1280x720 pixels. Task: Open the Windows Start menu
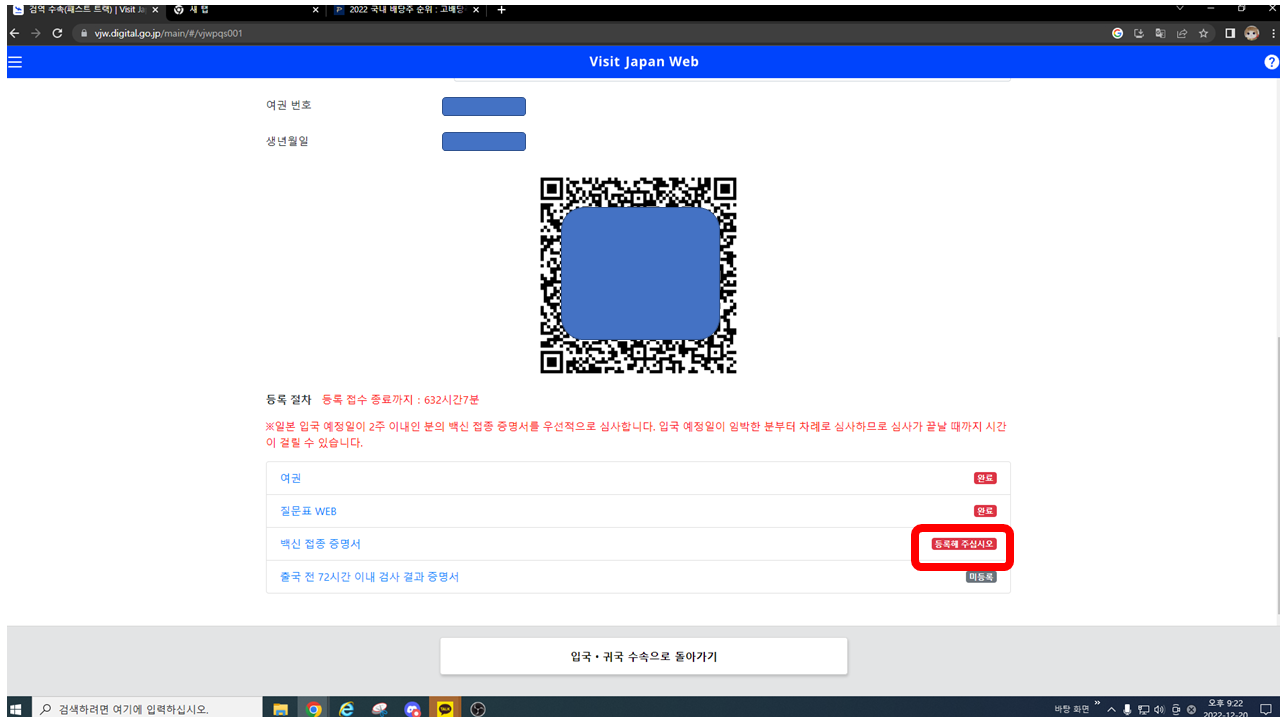pos(18,709)
